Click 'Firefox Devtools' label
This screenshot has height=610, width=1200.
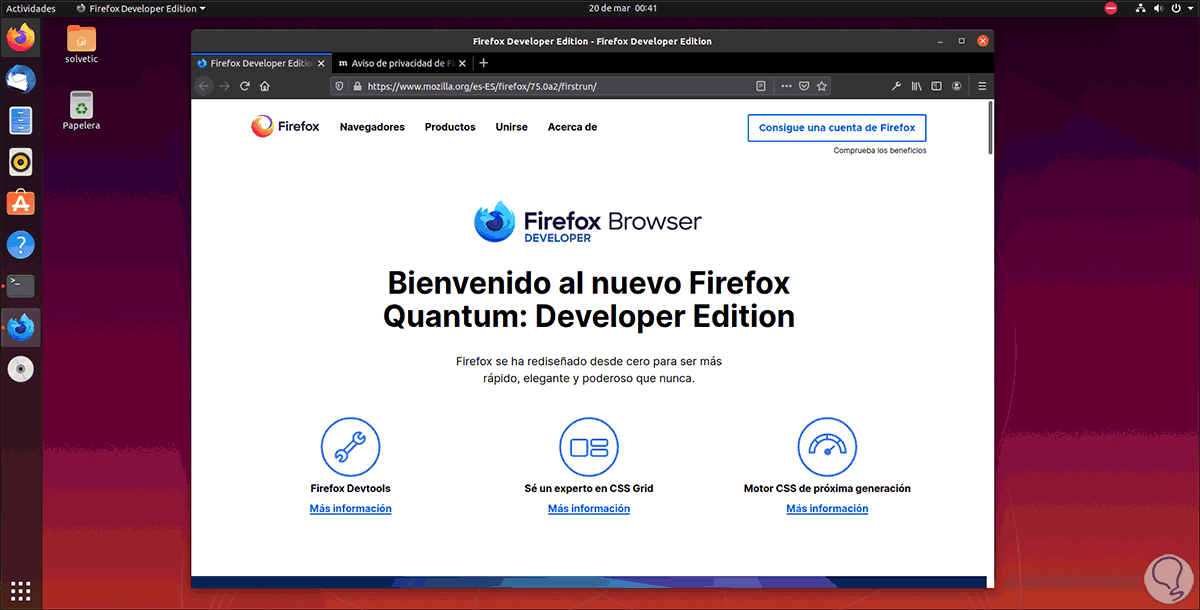tap(350, 488)
